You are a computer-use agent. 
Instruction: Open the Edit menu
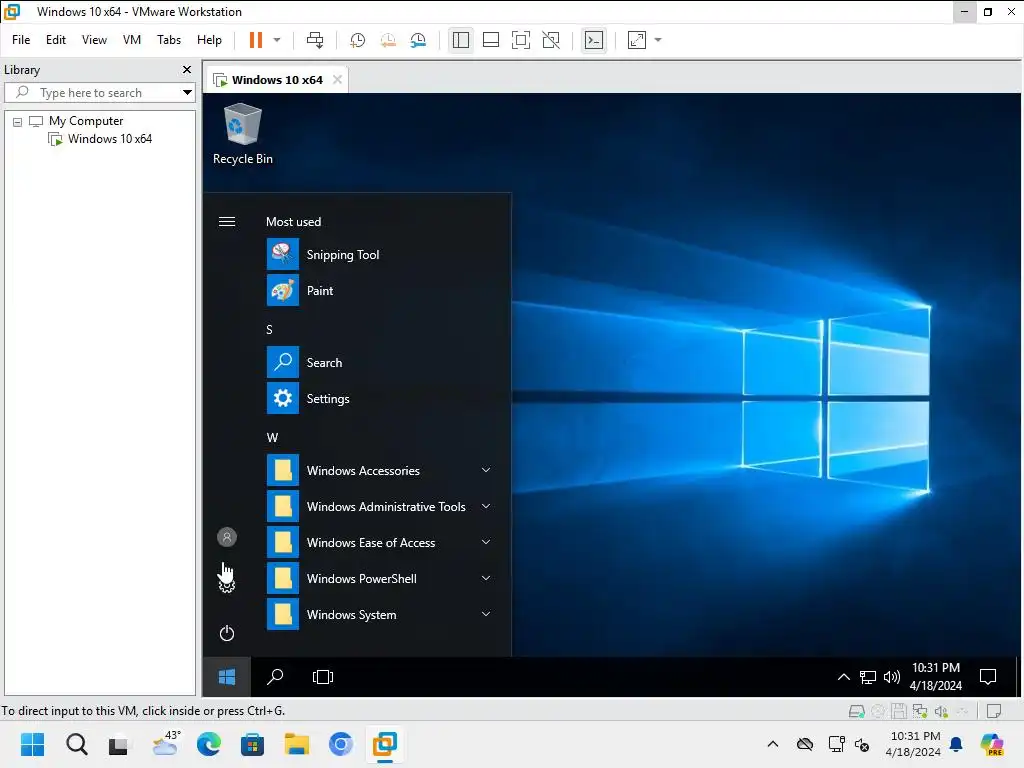point(56,40)
